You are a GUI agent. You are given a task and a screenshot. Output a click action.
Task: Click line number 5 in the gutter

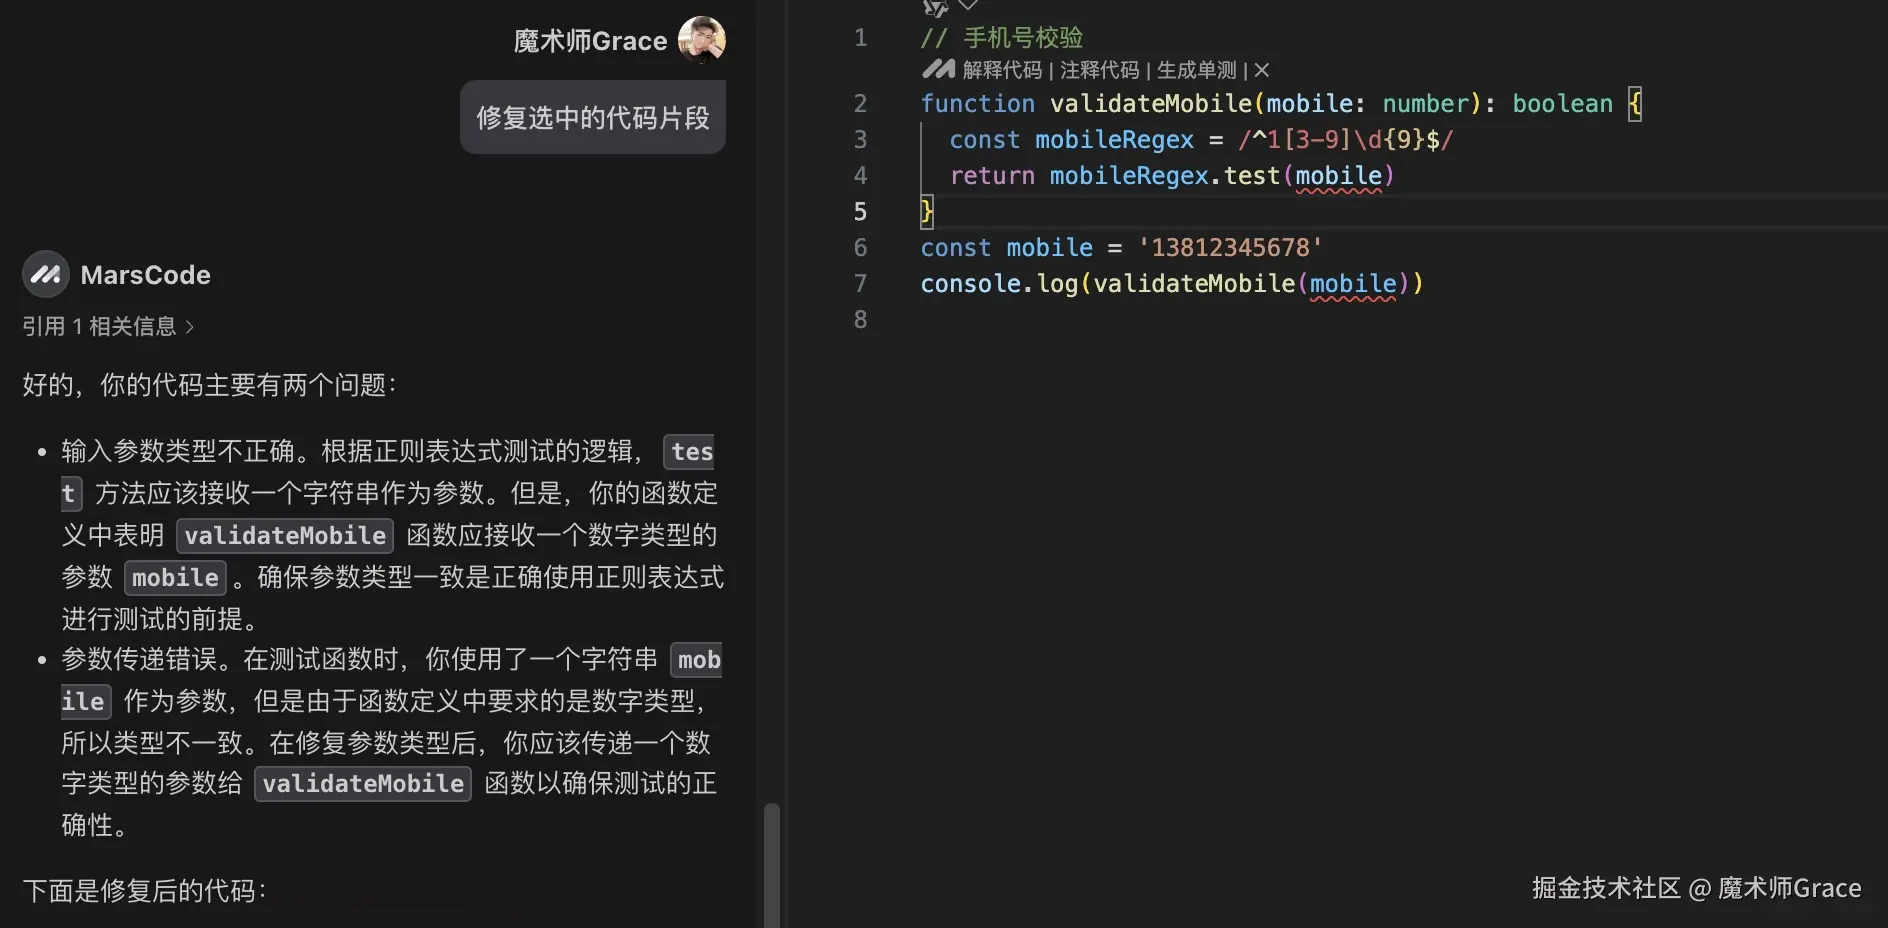860,212
